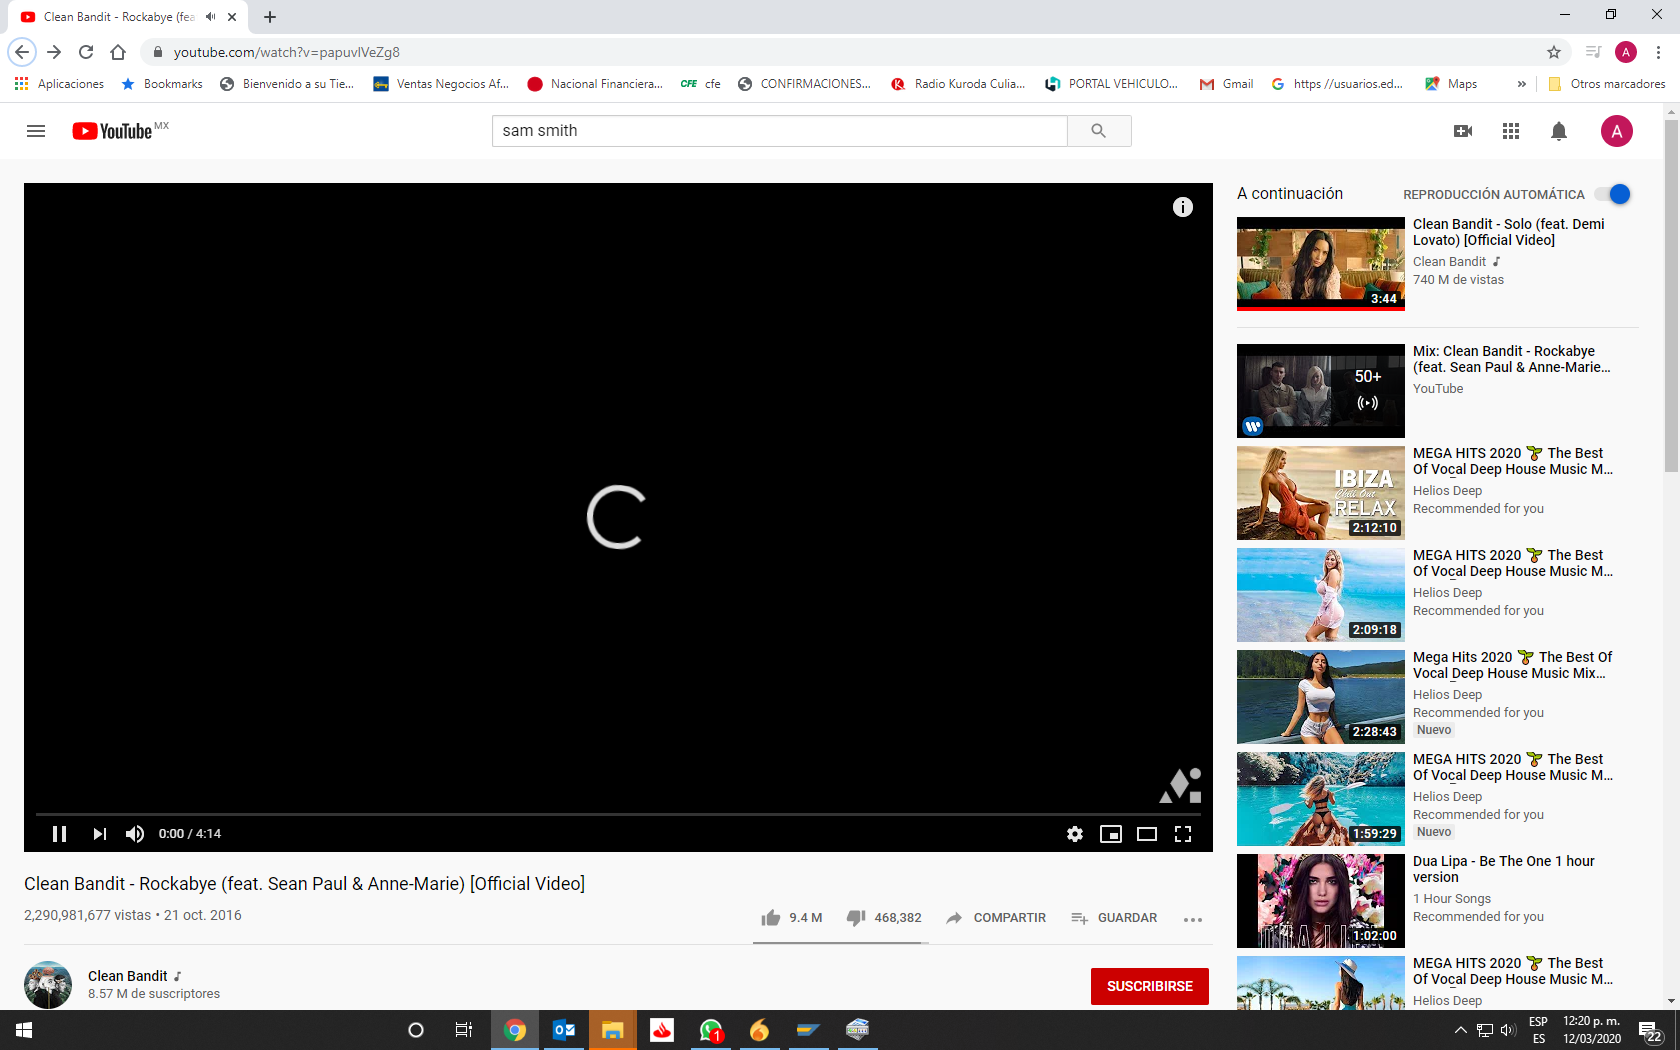This screenshot has width=1680, height=1050.
Task: Show hidden bookmarks via the chevron
Action: coord(1521,84)
